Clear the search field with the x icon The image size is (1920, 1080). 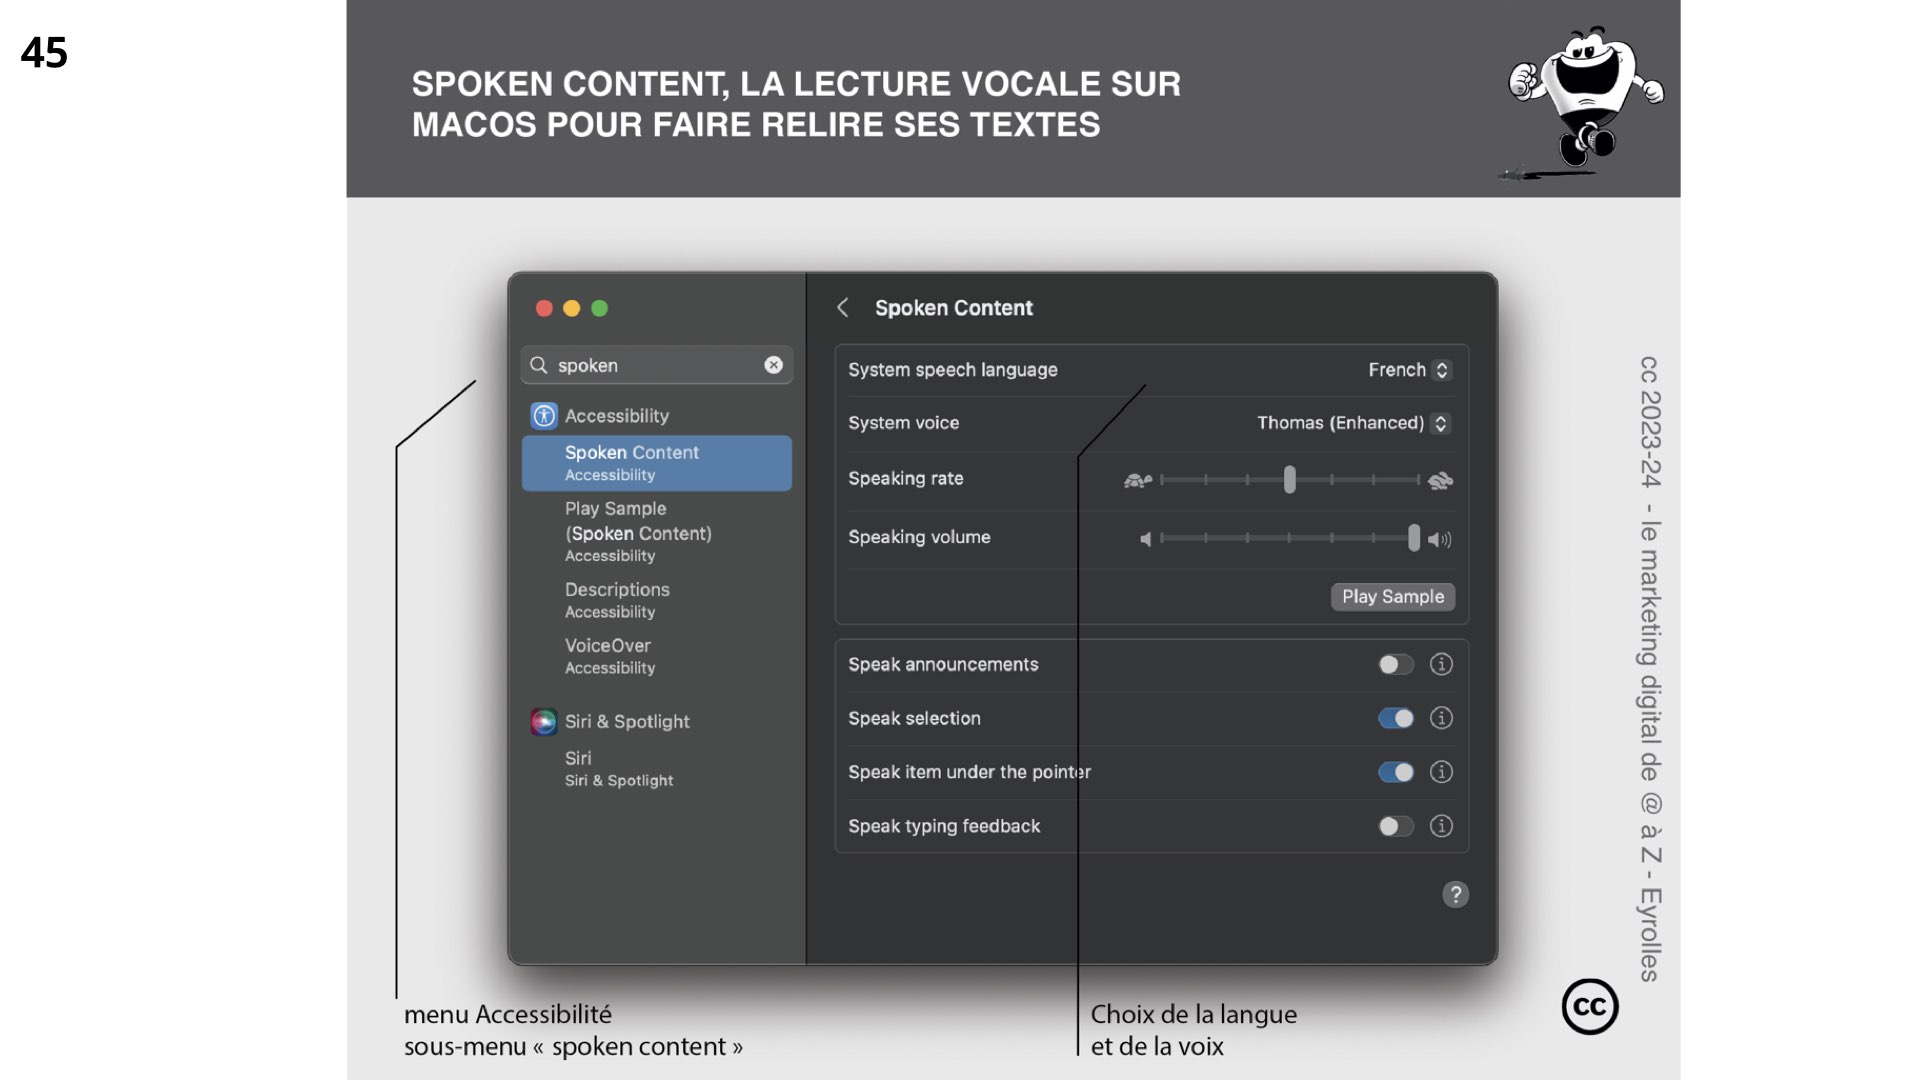773,365
